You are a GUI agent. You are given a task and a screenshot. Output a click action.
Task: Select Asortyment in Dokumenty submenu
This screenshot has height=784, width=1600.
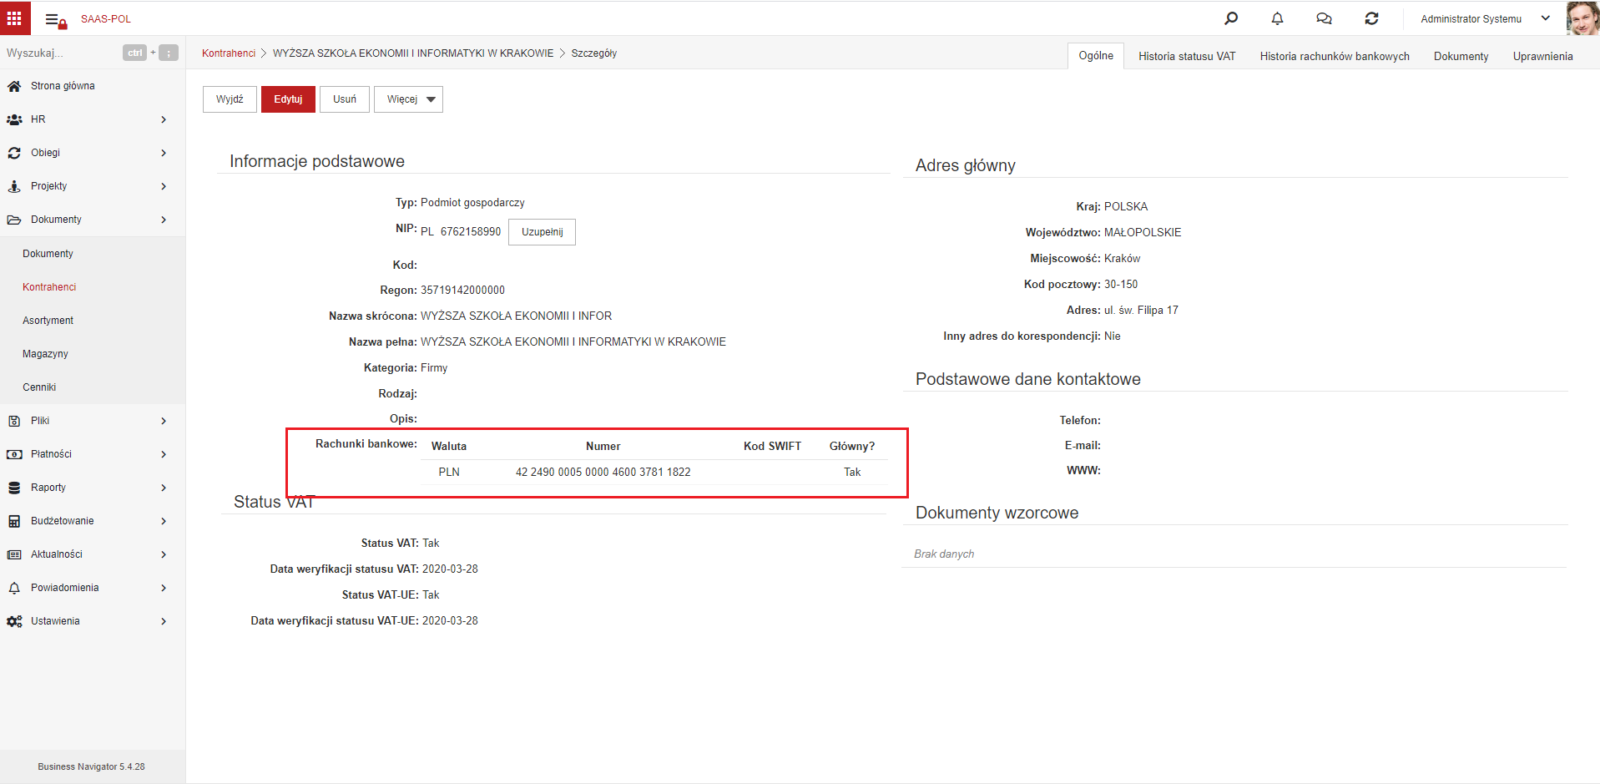coord(48,320)
